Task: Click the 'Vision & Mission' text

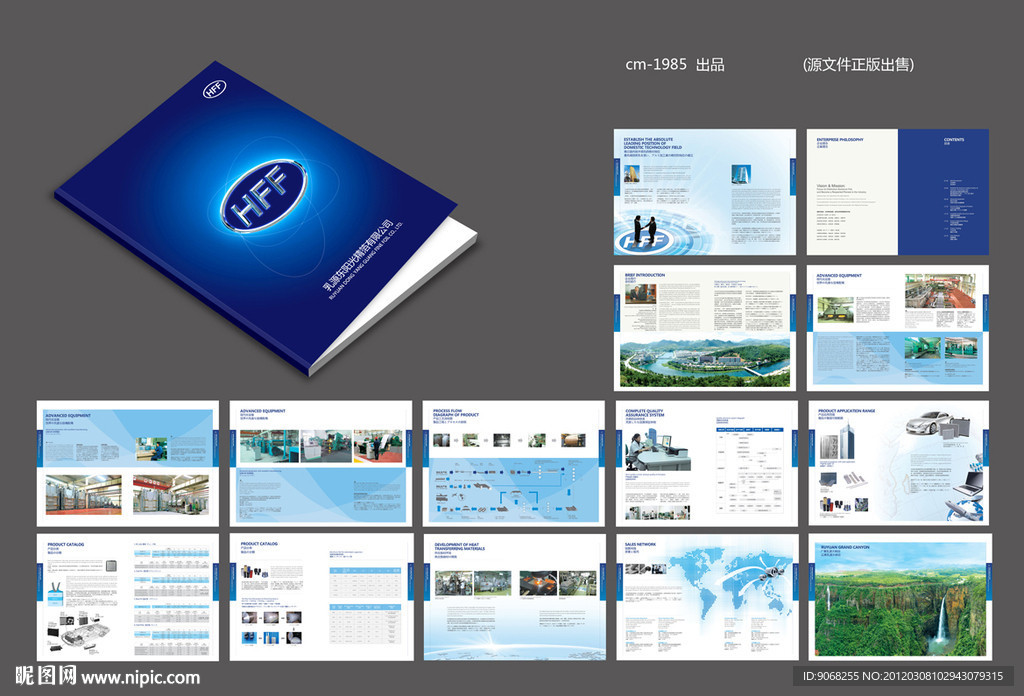Action: coord(830,186)
